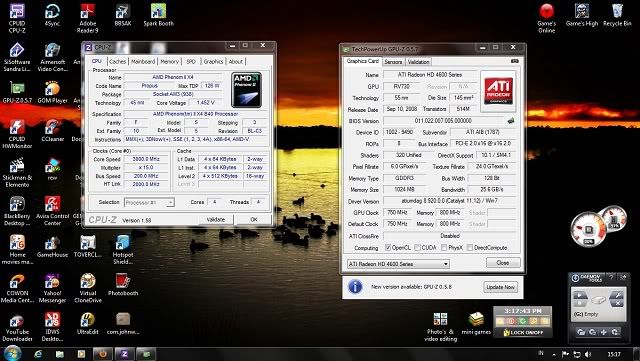Screen dimensions: 640x361
Task: Open the SiSoftware Sandra desktop shortcut
Action: coord(17,57)
